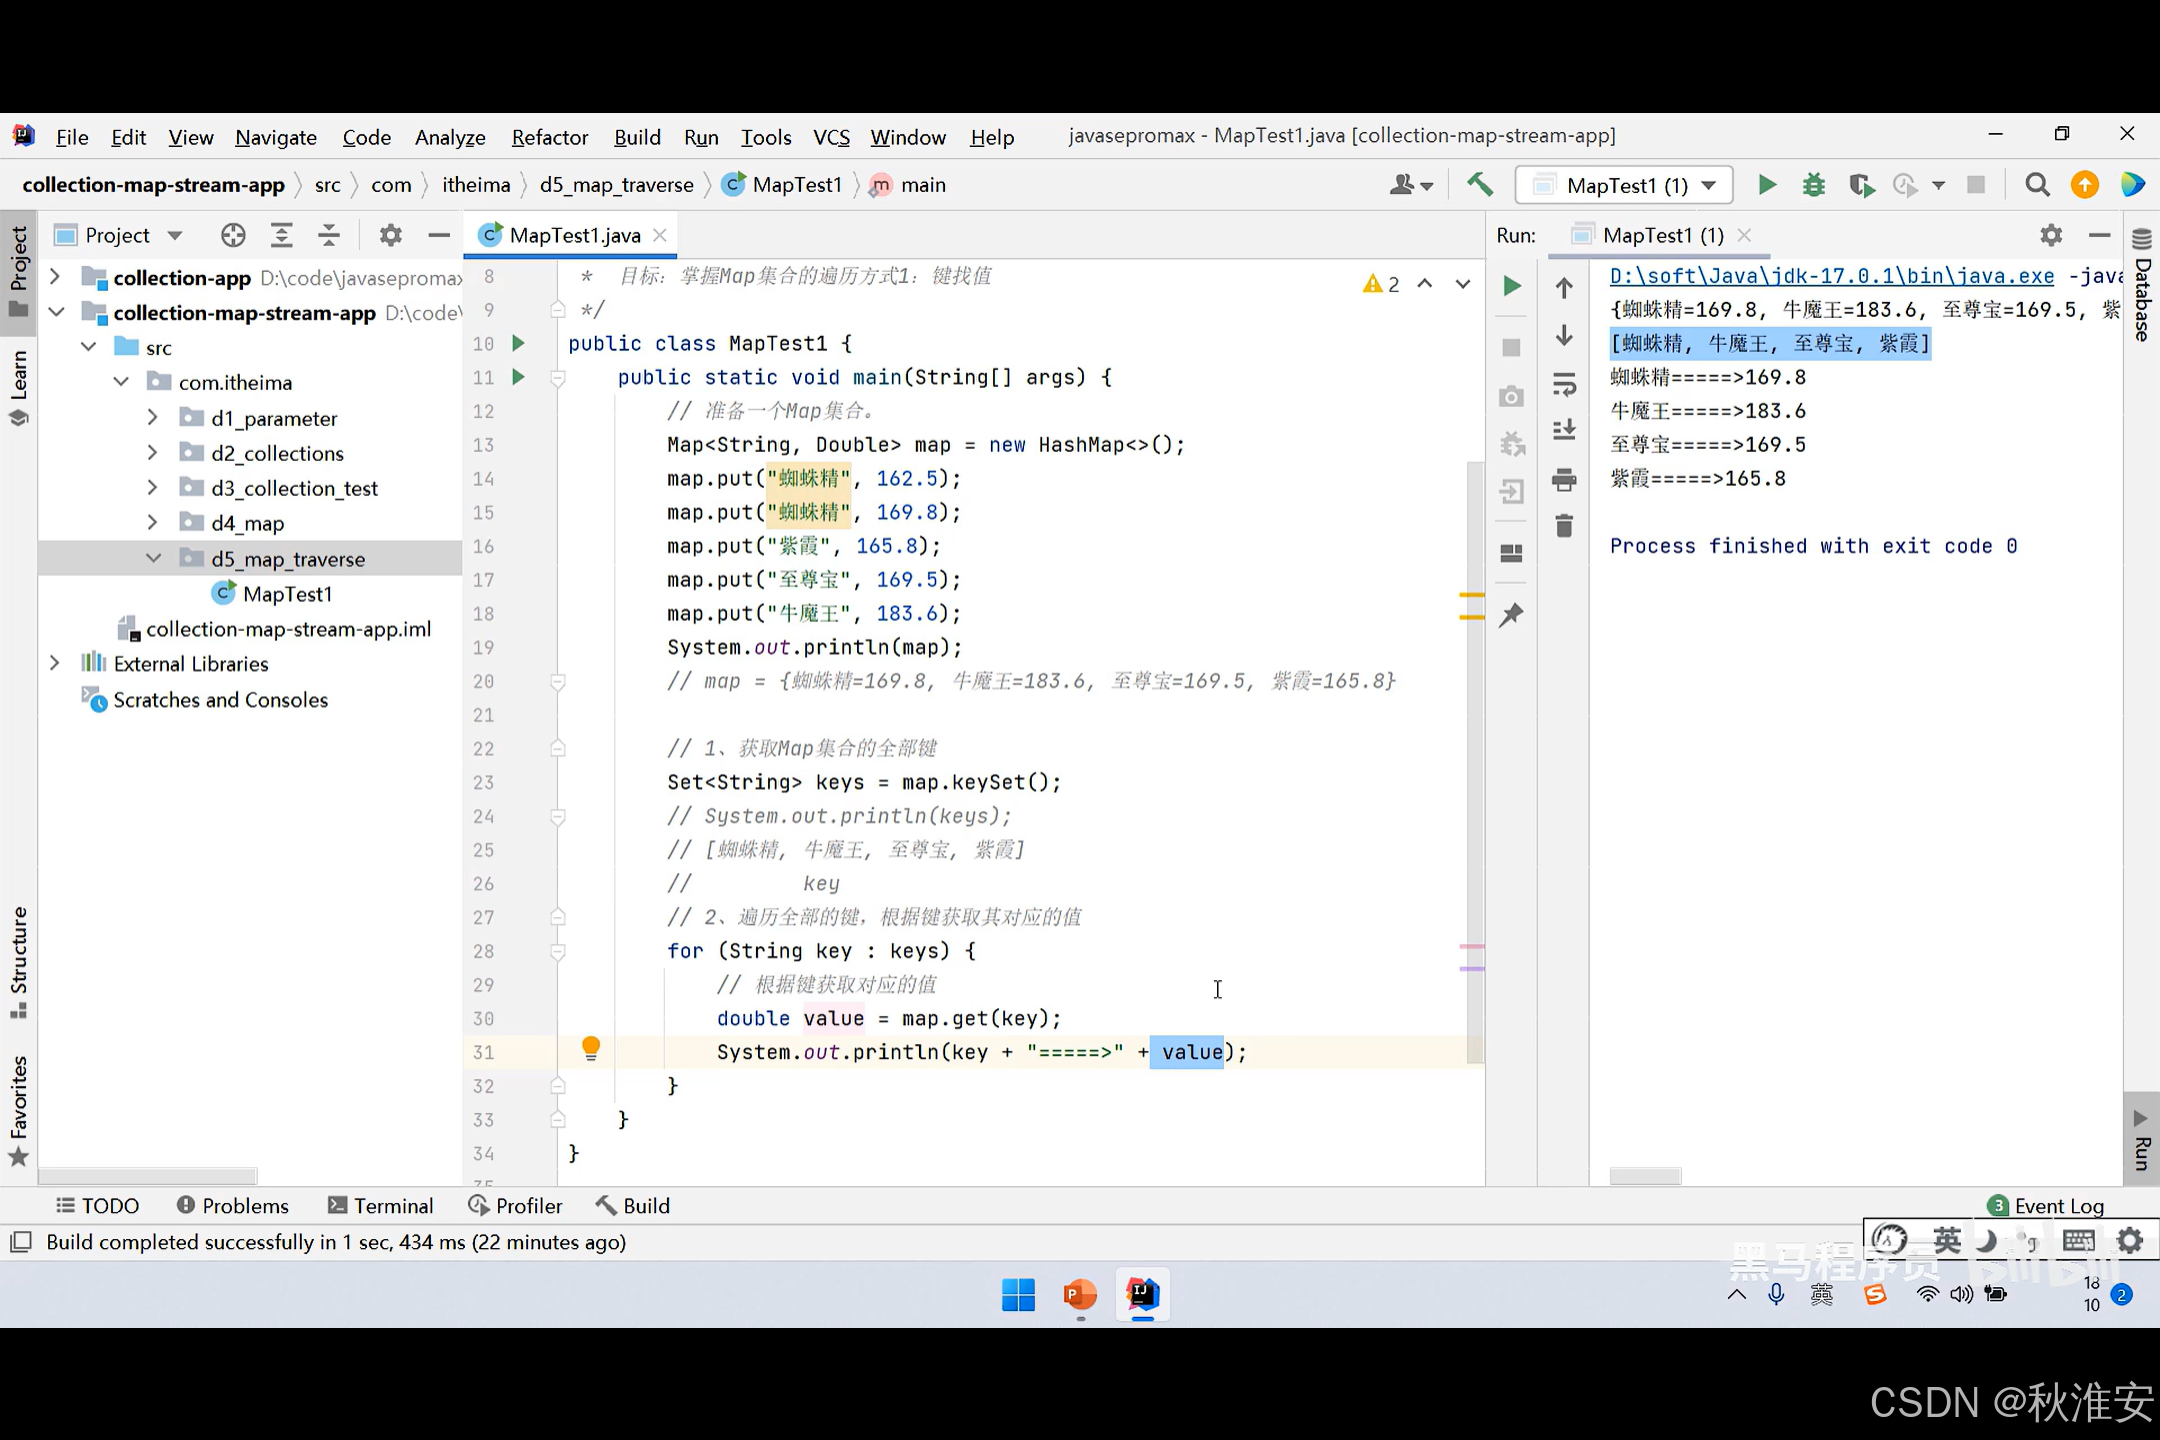
Task: Click the light bulb intention icon on line 31
Action: pos(591,1048)
